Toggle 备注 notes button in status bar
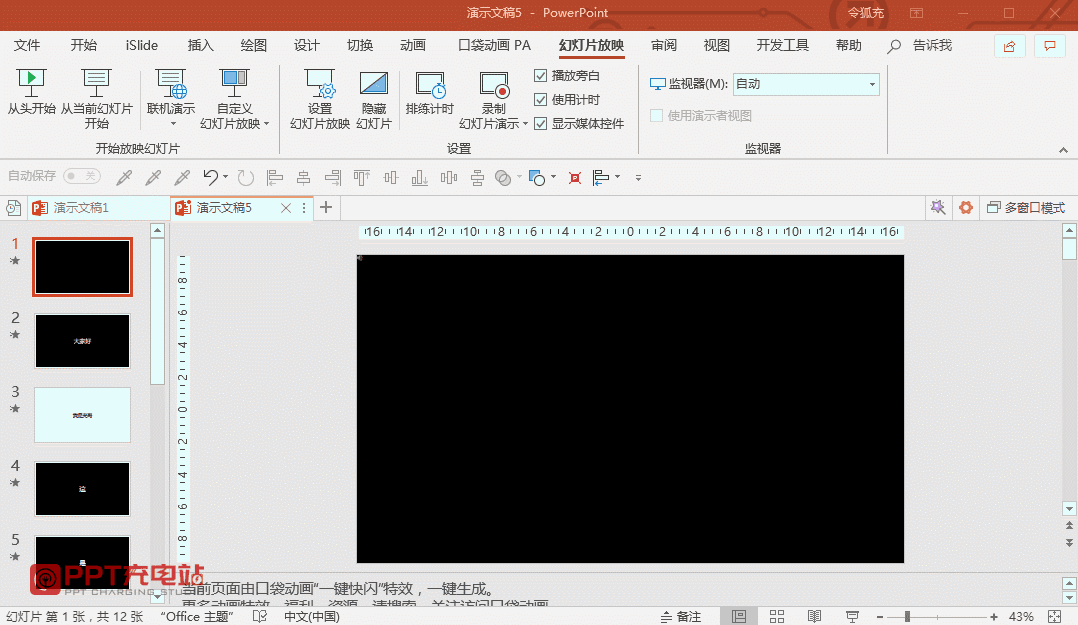The height and width of the screenshot is (625, 1078). [681, 617]
